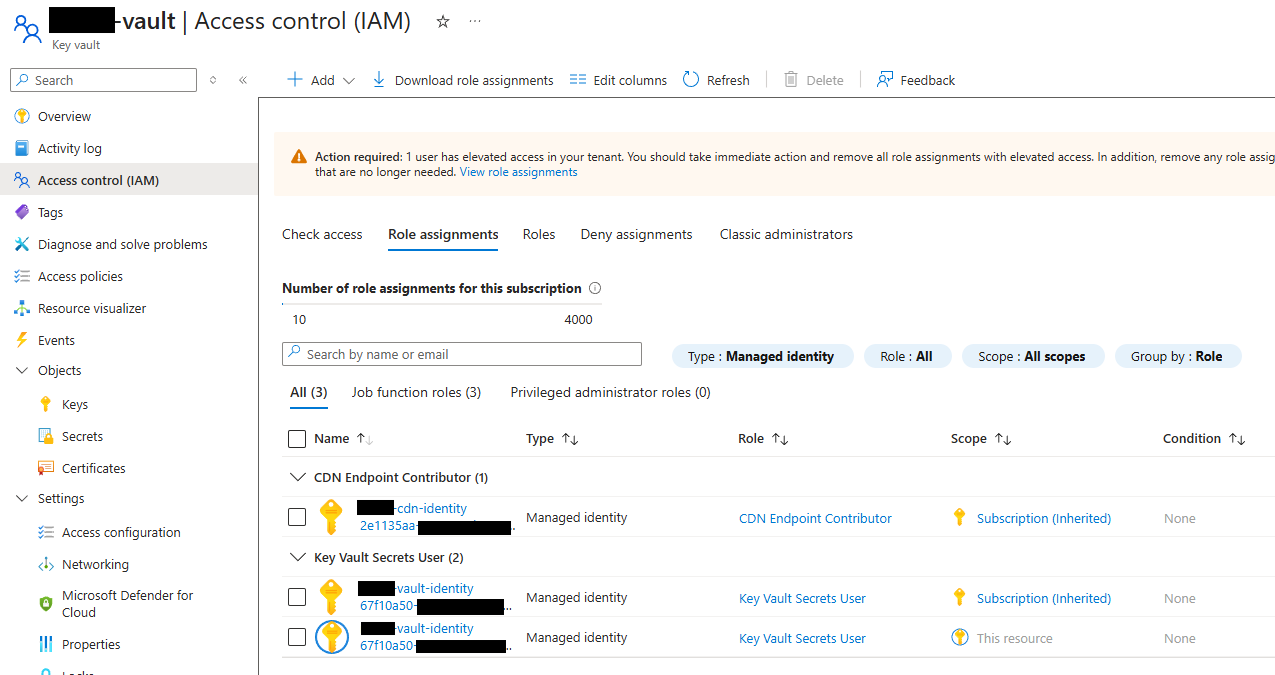Switch to the Deny assignments tab
Viewport: 1275px width, 675px height.
tap(636, 234)
